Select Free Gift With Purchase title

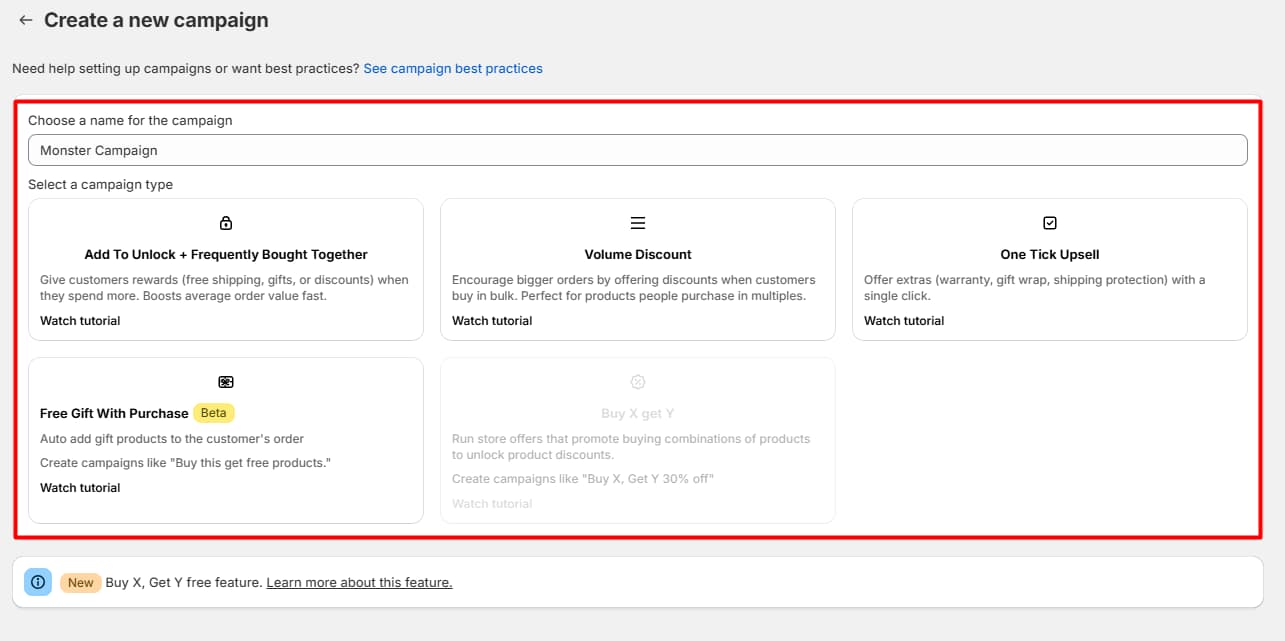point(114,413)
